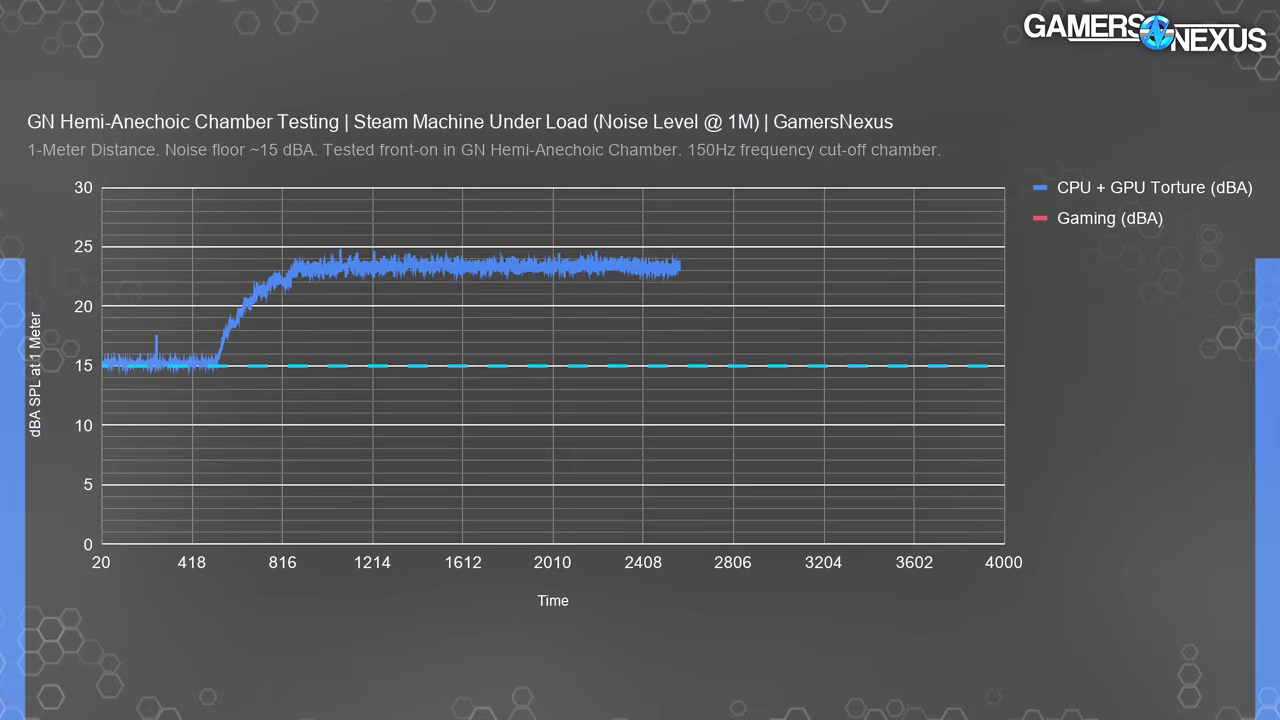Click the x-axis tick label 3204

(x=824, y=563)
